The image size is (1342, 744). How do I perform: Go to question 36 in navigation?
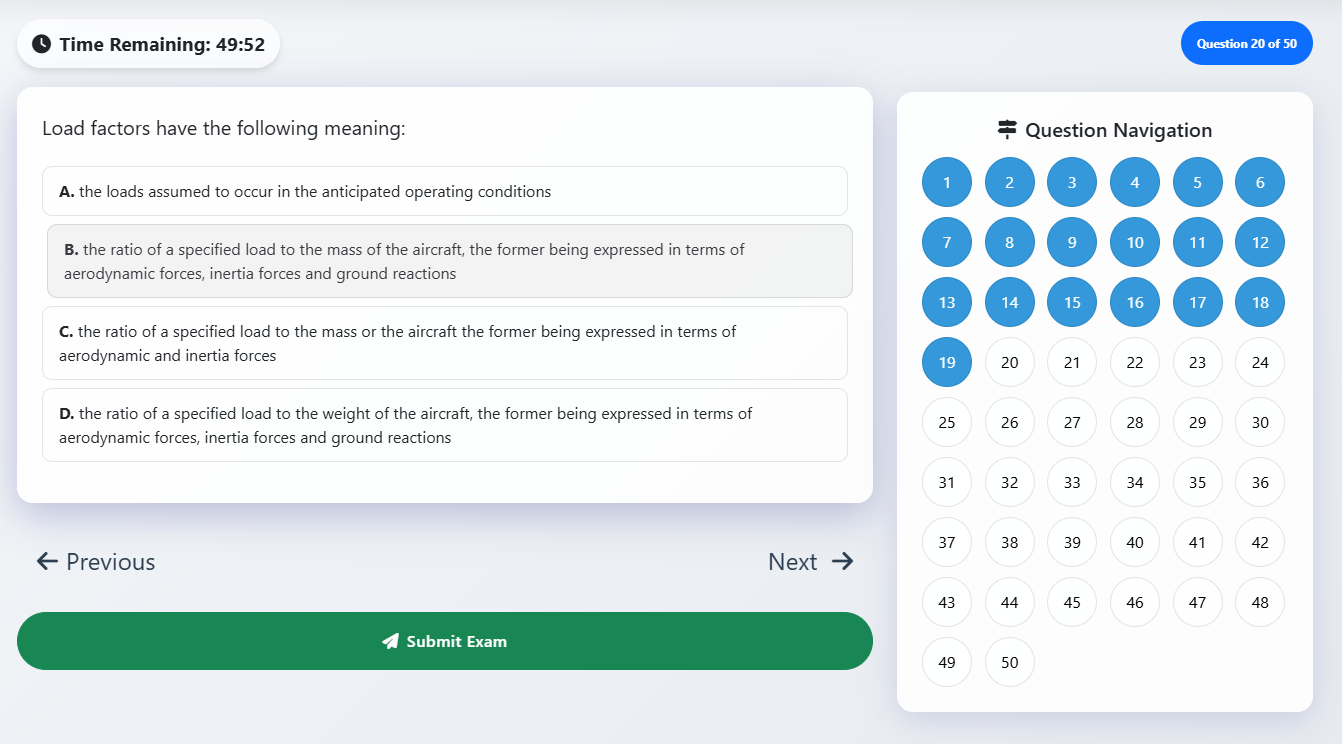click(1260, 482)
